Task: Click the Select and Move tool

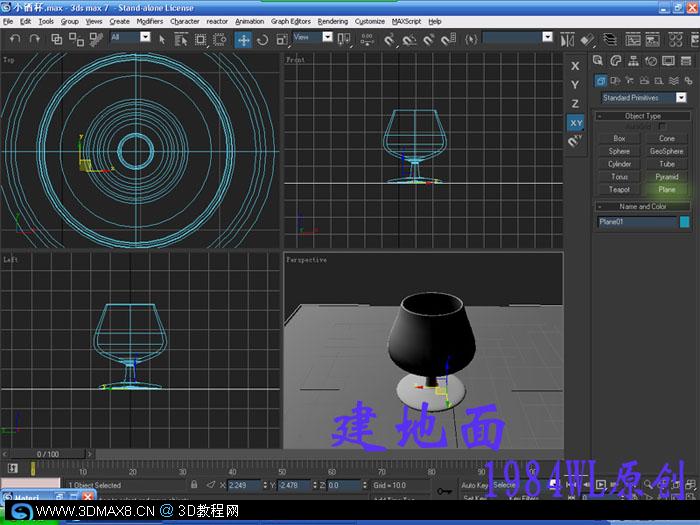Action: tap(243, 40)
